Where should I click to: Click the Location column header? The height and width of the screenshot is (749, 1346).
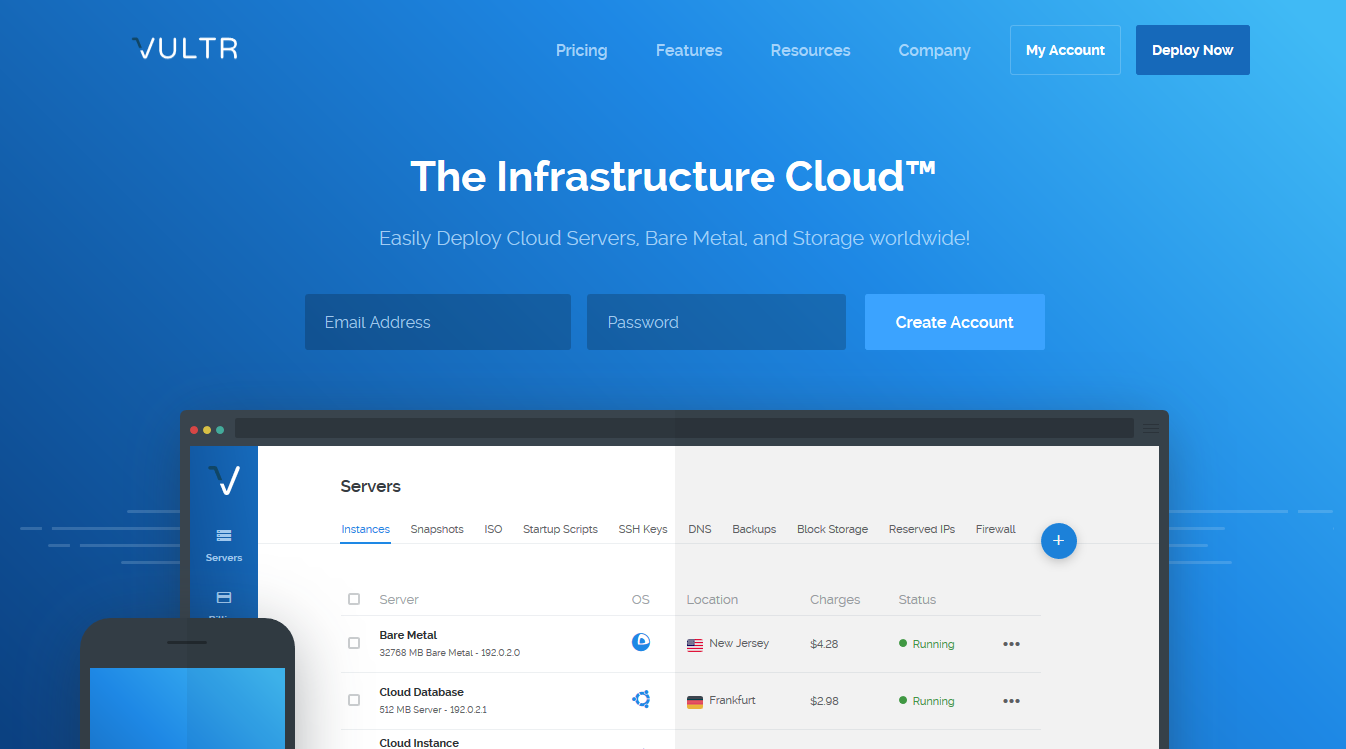[712, 599]
